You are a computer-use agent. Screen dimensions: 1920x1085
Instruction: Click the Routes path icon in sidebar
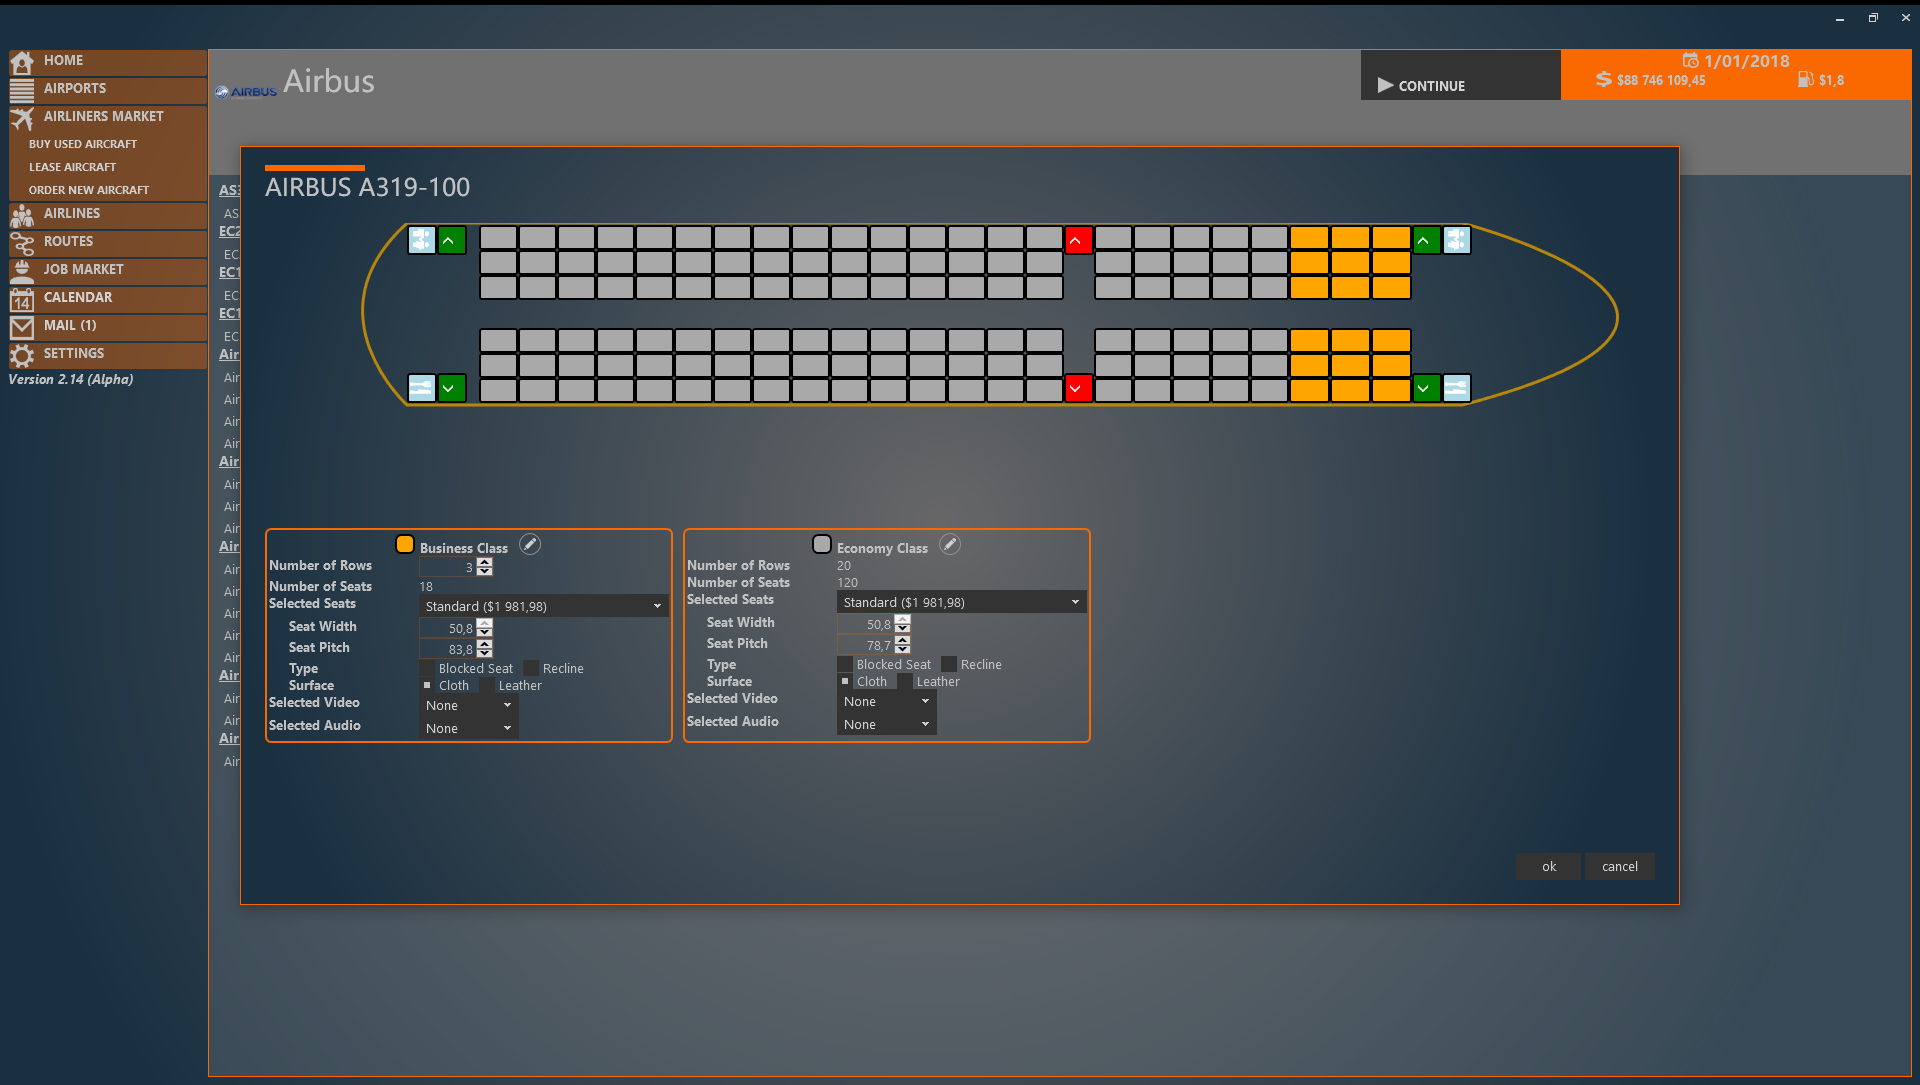pos(22,243)
